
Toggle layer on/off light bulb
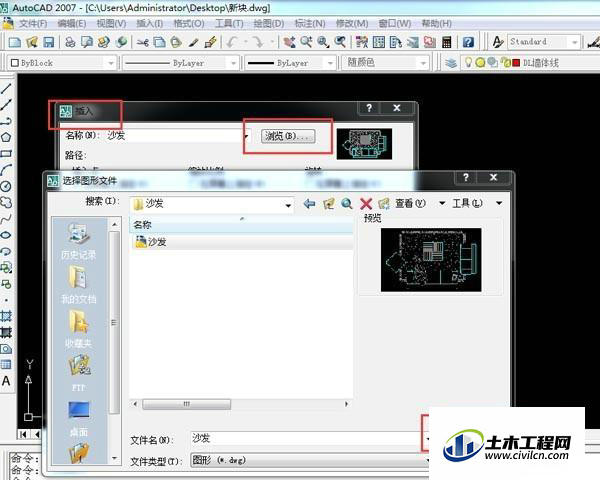(x=468, y=62)
